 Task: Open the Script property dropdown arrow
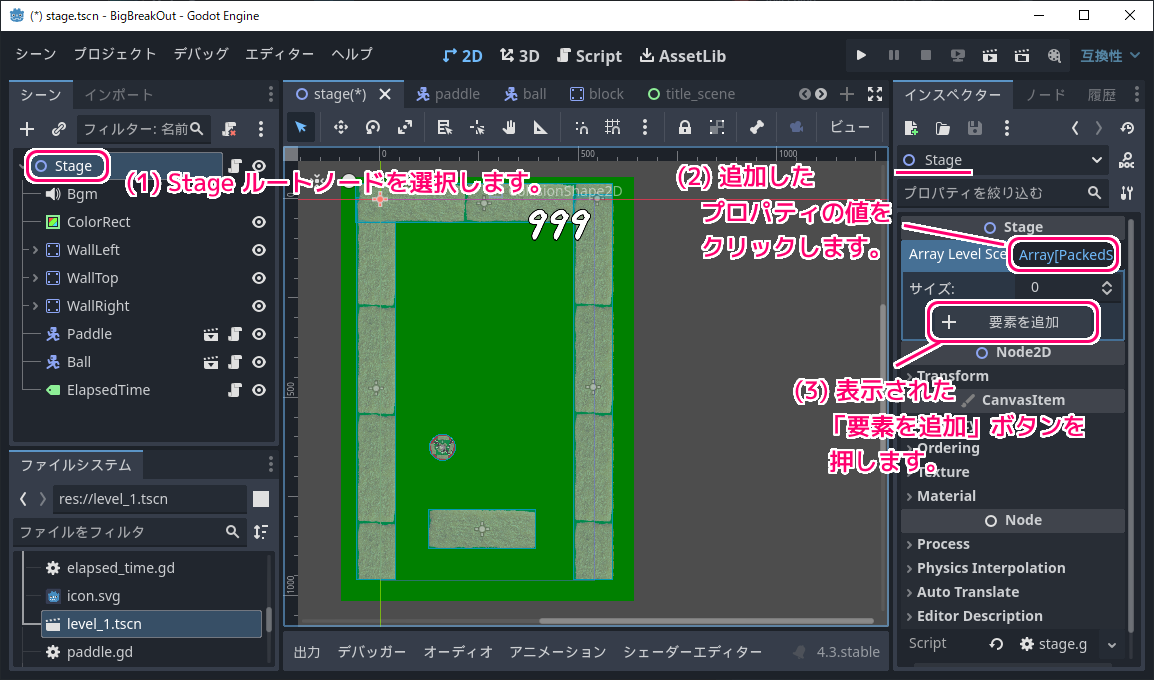(1112, 645)
